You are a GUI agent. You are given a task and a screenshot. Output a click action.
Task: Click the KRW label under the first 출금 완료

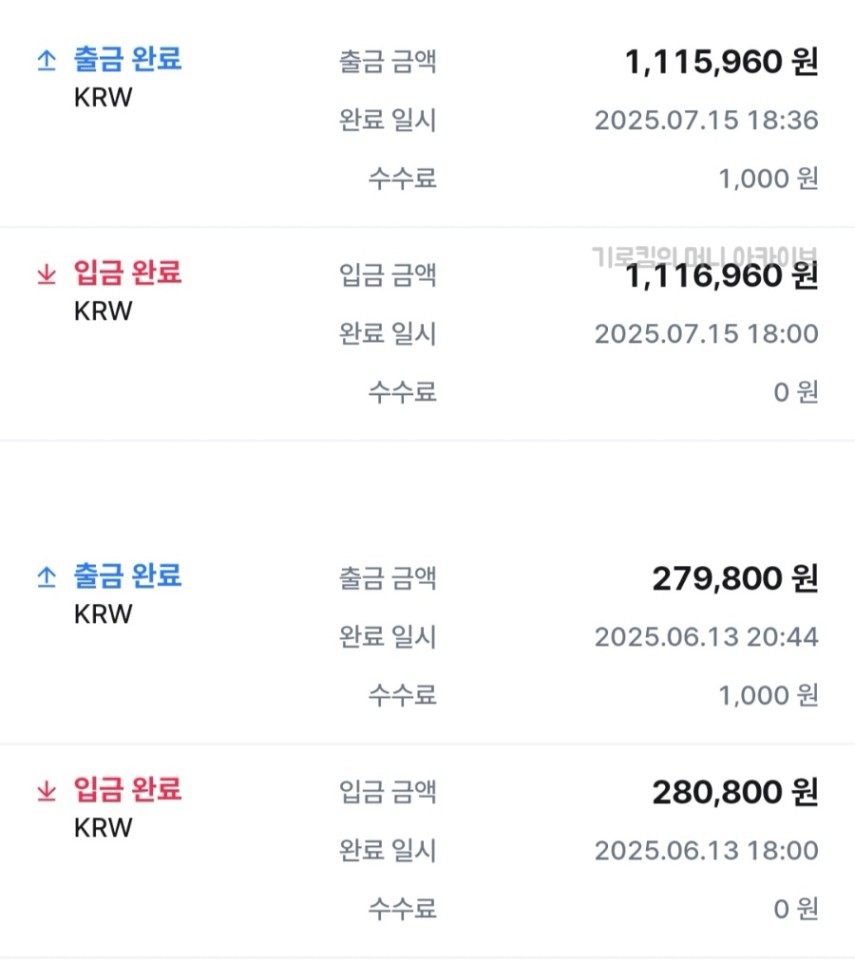pos(103,97)
